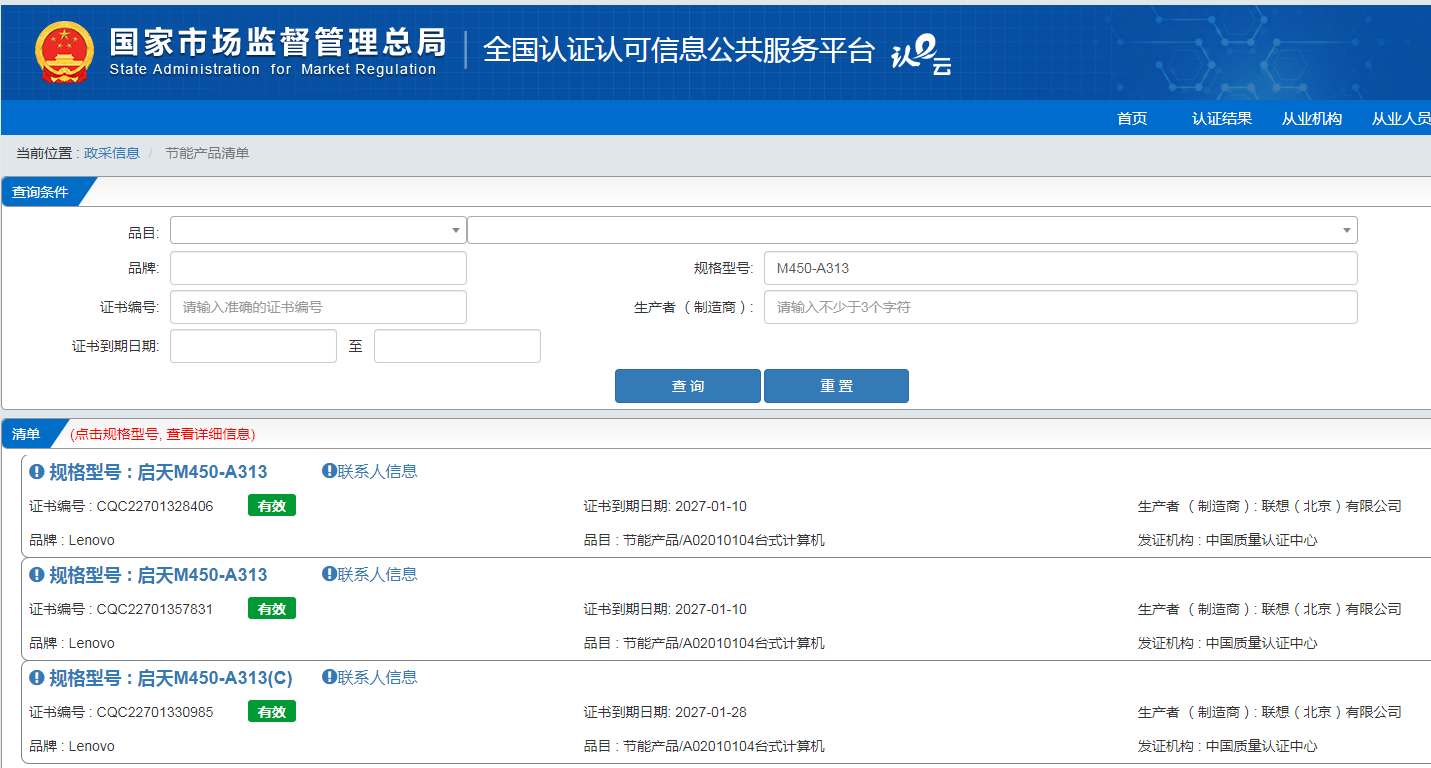
Task: Focus the 证书编号 certificate number field
Action: pos(318,307)
